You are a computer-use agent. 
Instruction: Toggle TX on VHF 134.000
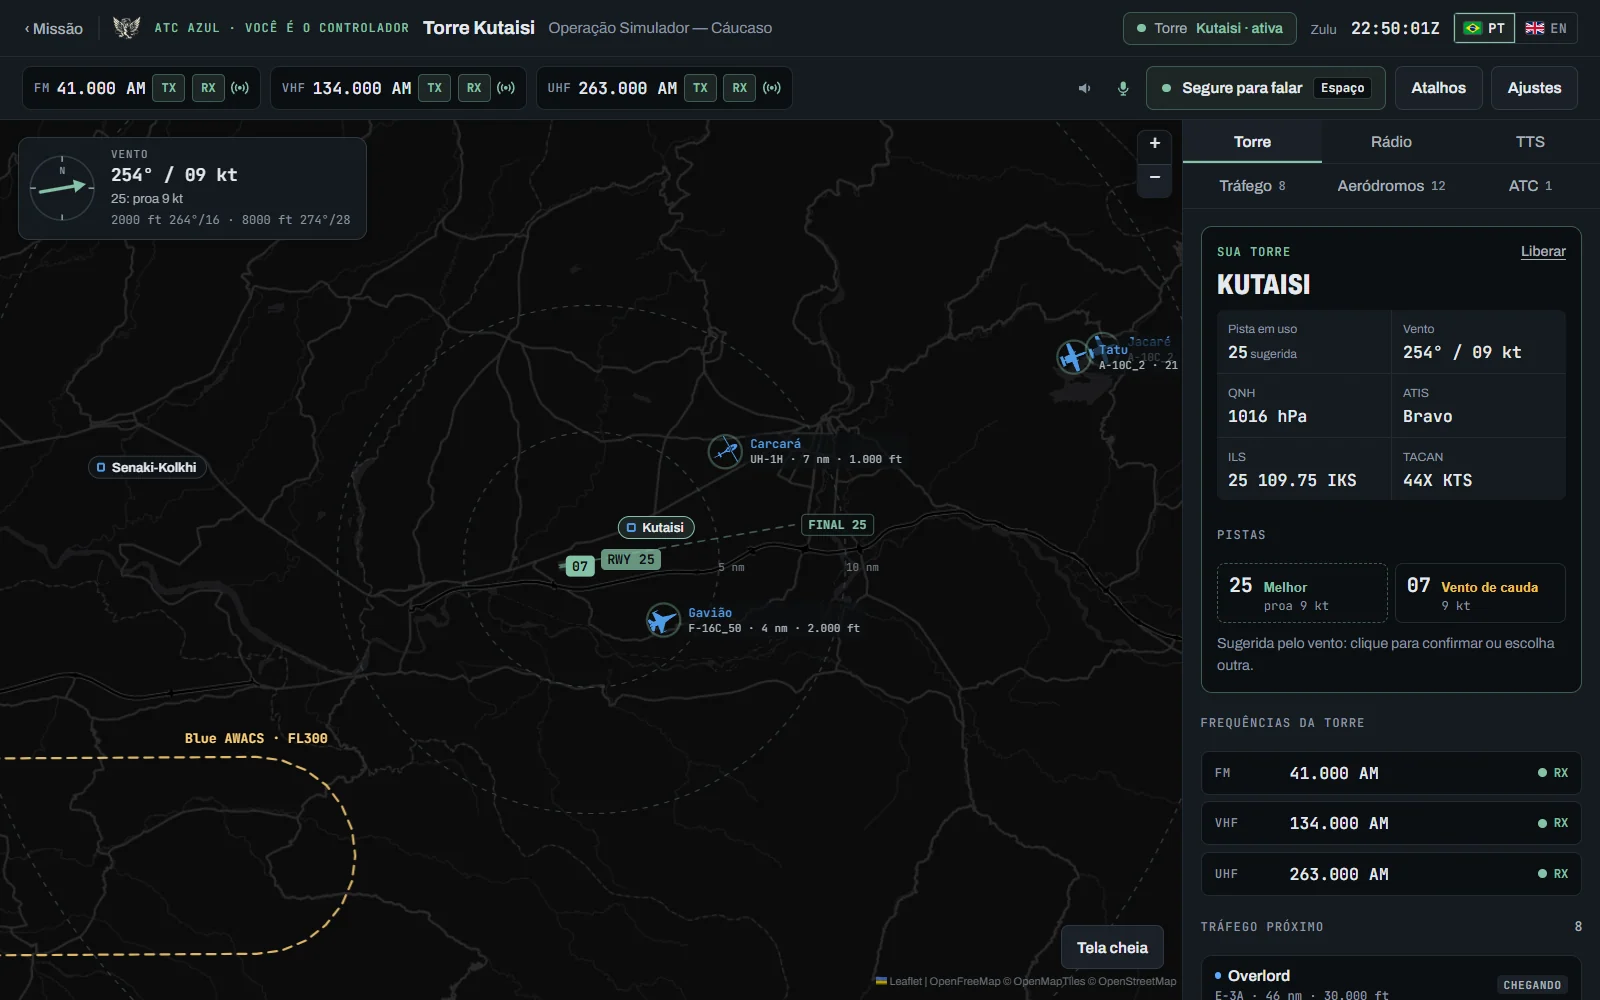435,88
